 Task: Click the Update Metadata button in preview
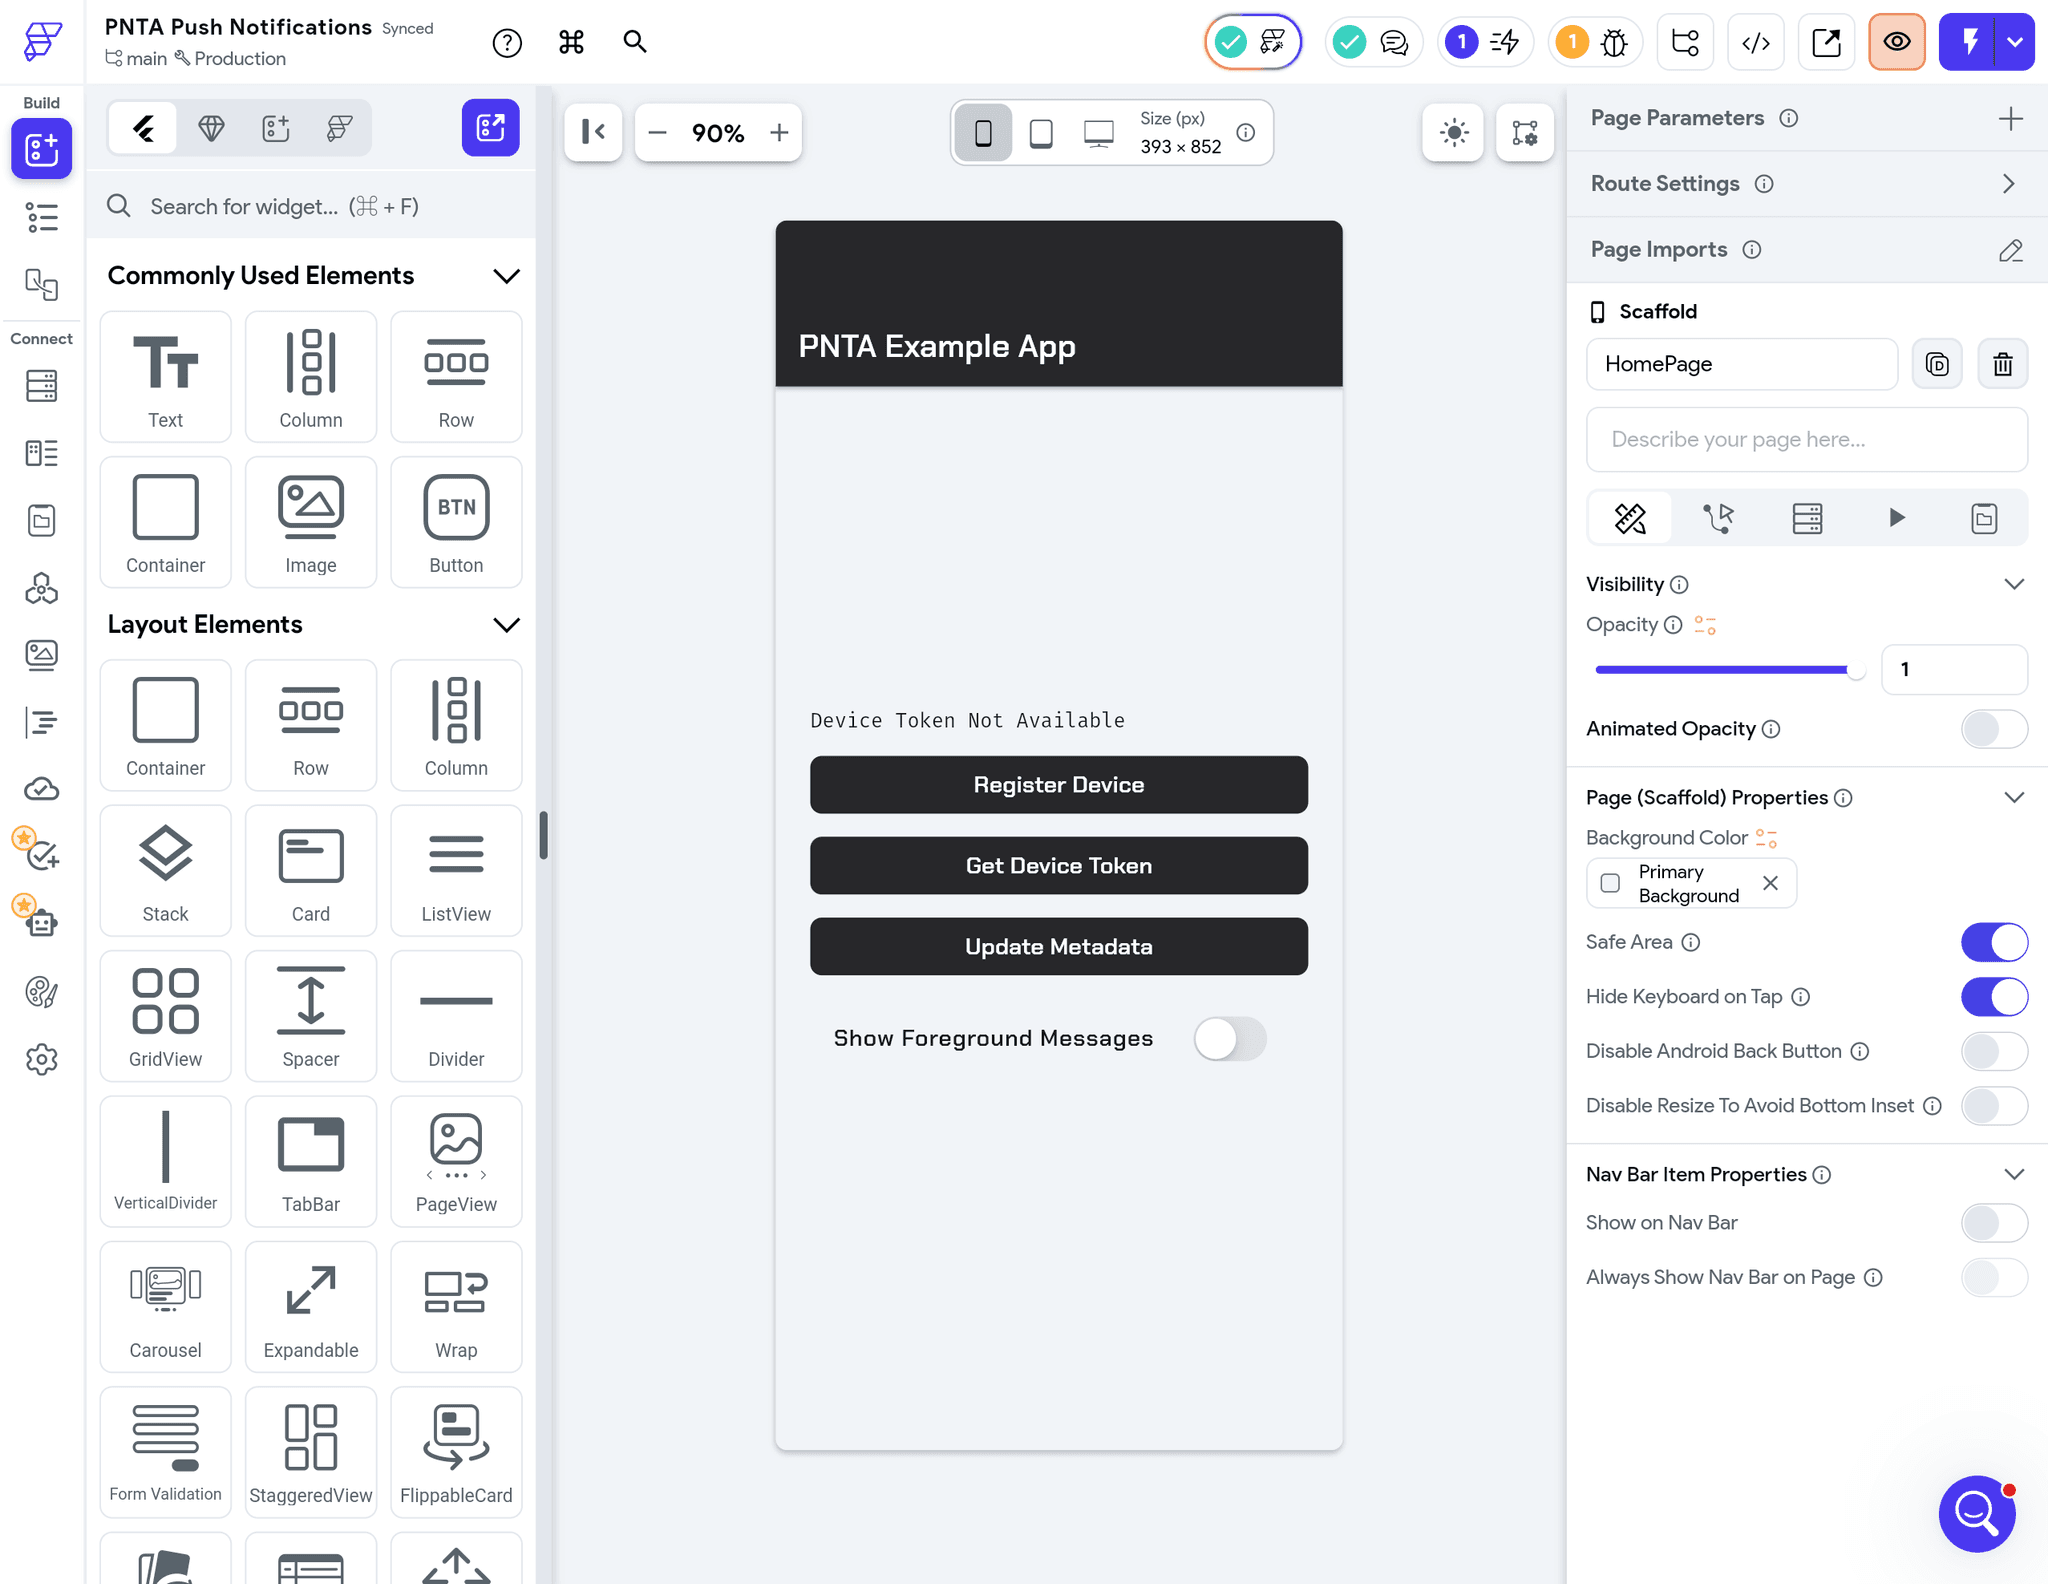point(1058,946)
